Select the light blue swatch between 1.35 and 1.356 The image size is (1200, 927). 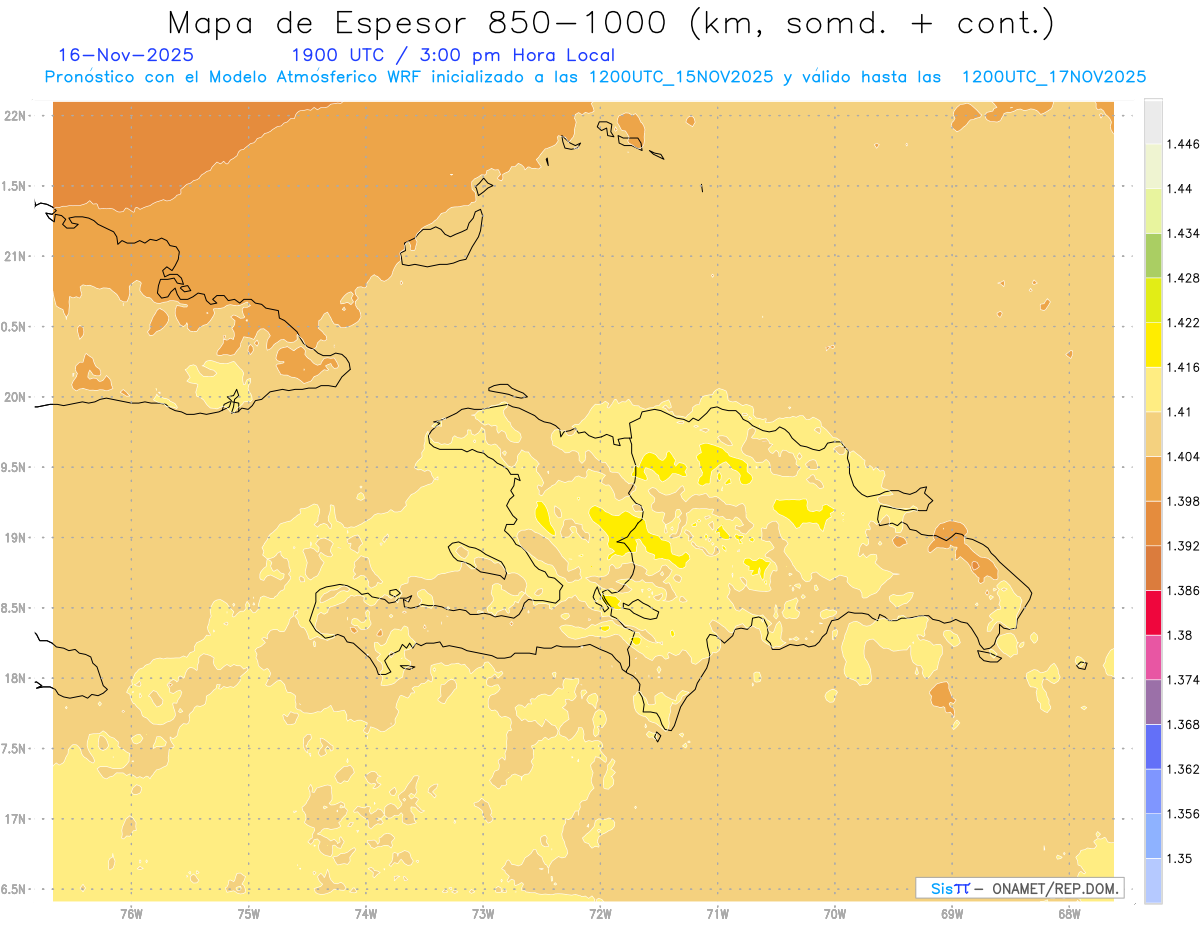[1153, 836]
